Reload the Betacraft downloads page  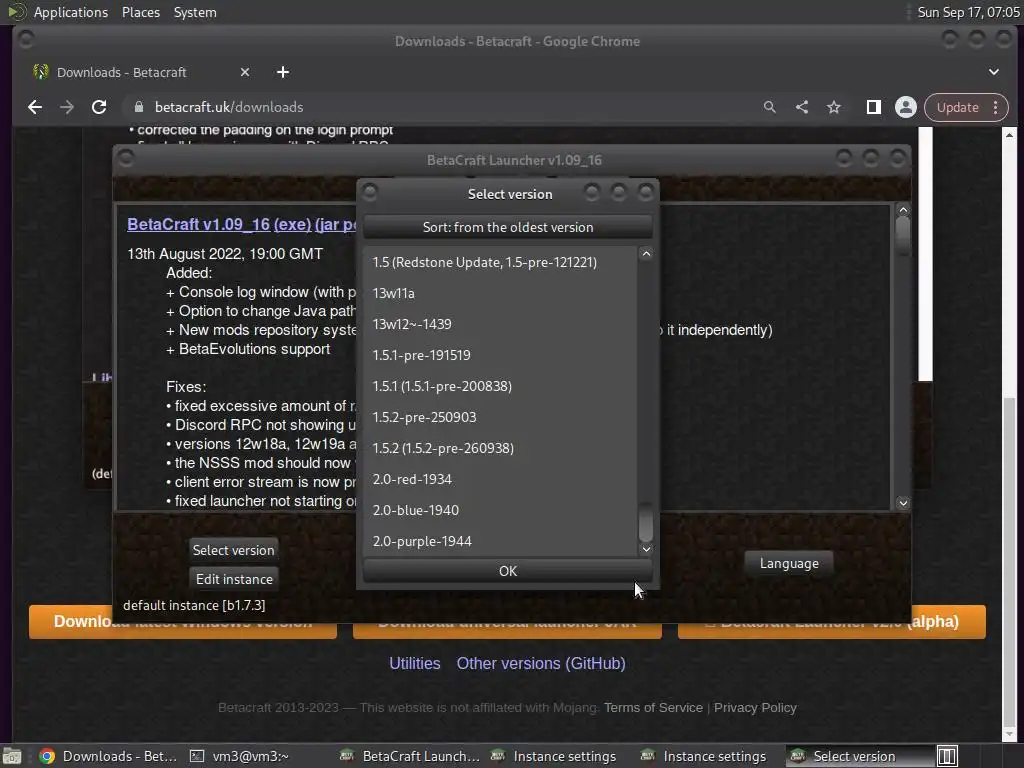99,107
